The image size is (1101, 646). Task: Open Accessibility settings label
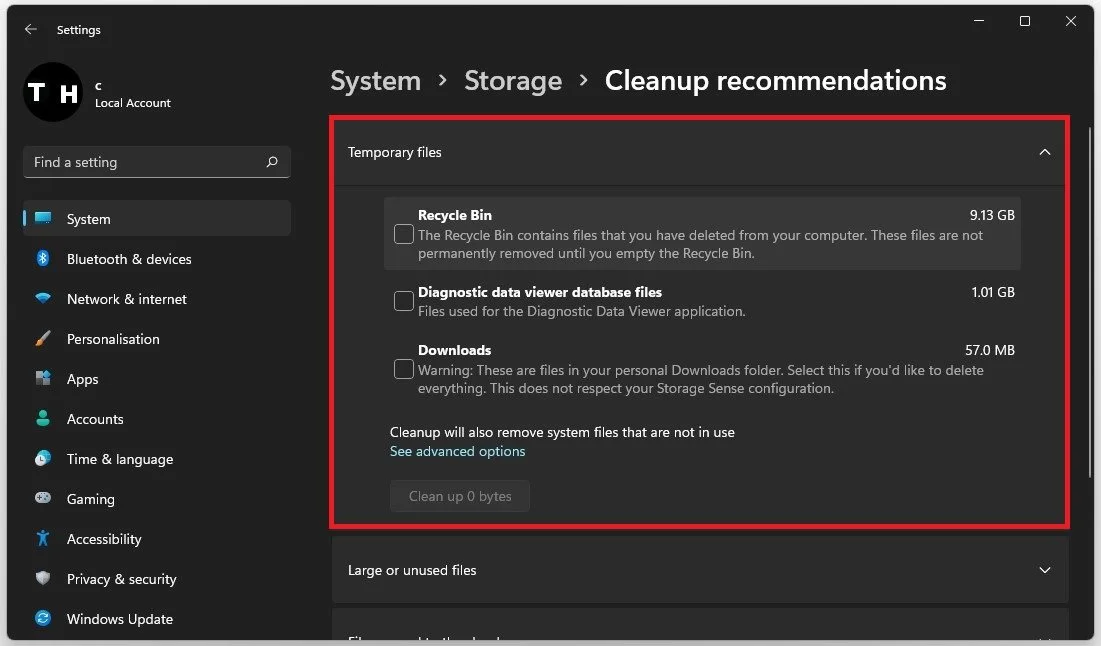tap(104, 539)
